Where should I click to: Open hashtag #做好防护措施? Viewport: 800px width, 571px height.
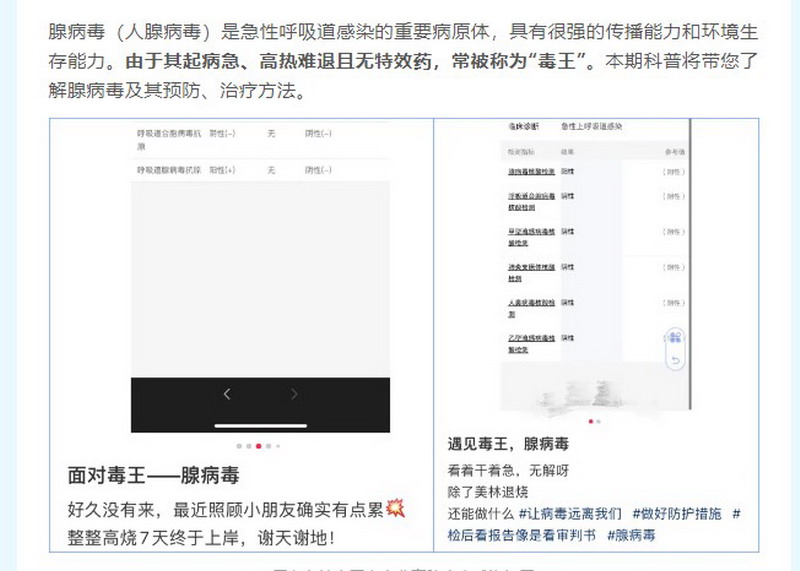(676, 513)
